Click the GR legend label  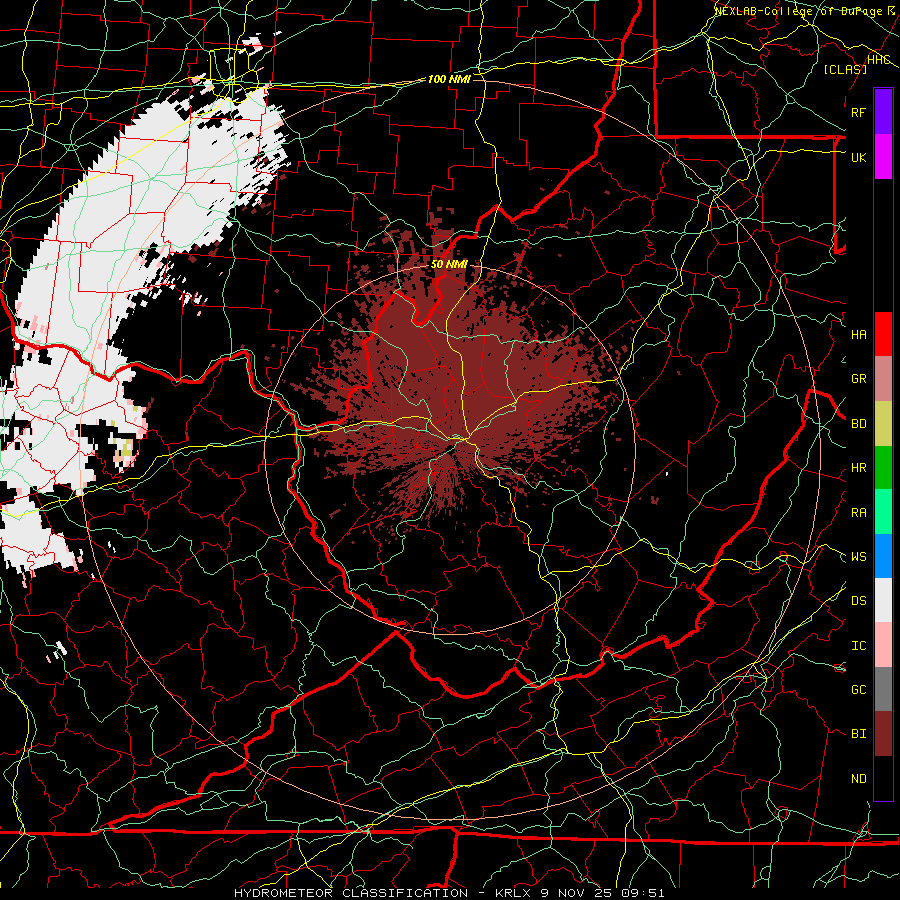[x=858, y=379]
